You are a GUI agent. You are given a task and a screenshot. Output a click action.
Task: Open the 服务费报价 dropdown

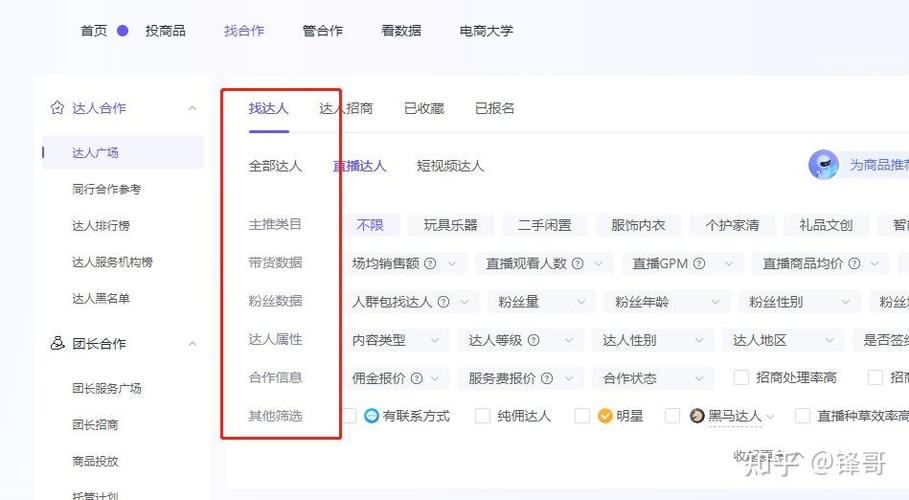coord(520,378)
